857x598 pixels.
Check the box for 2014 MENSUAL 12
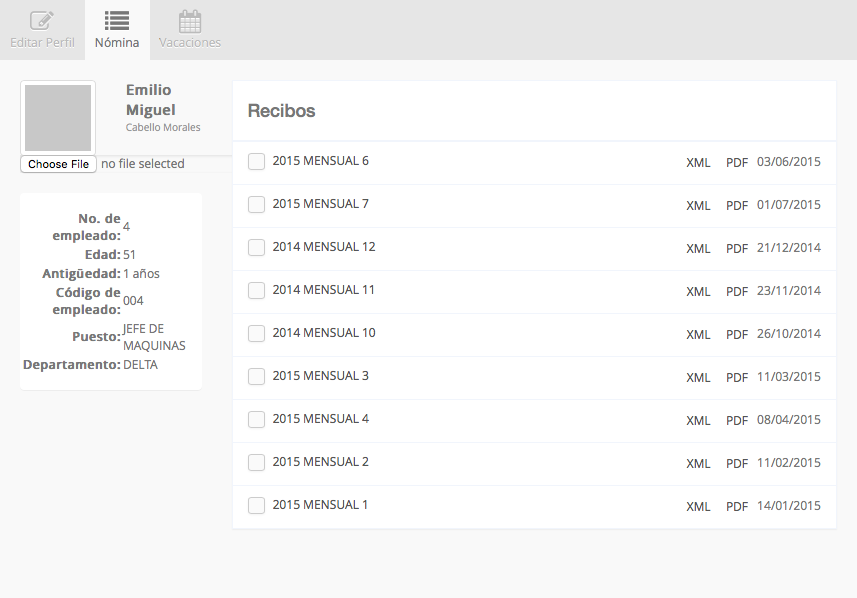(256, 248)
